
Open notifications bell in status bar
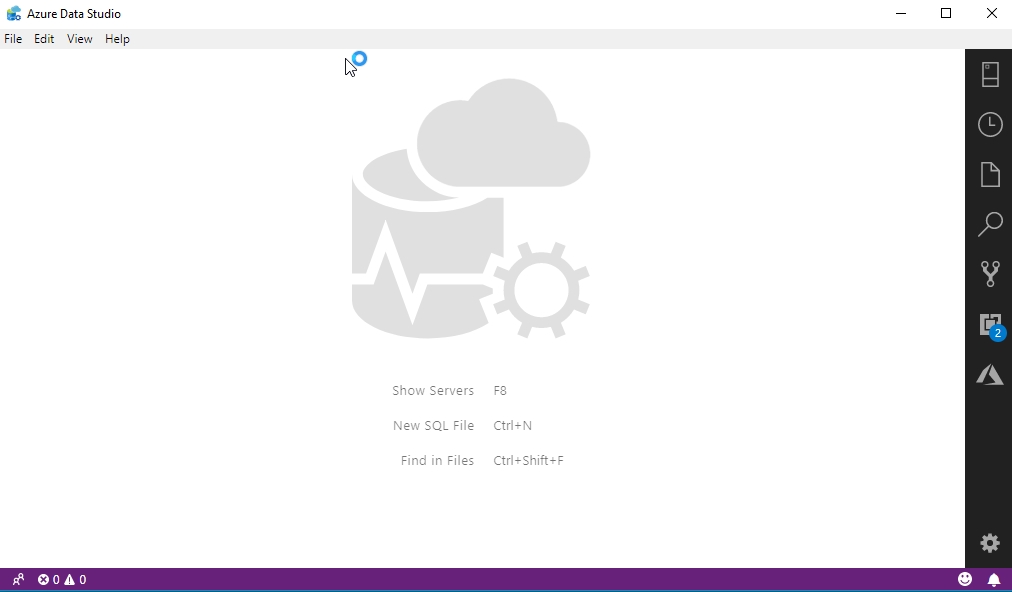pos(994,579)
